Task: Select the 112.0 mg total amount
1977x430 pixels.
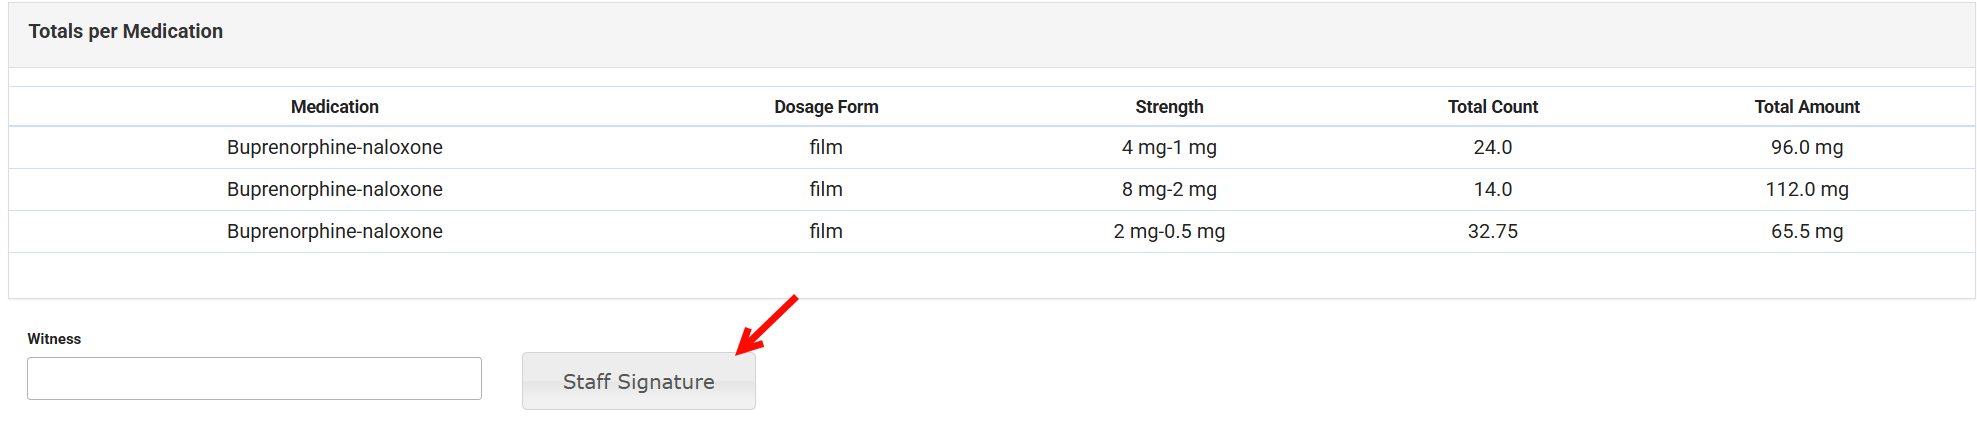Action: [1806, 189]
